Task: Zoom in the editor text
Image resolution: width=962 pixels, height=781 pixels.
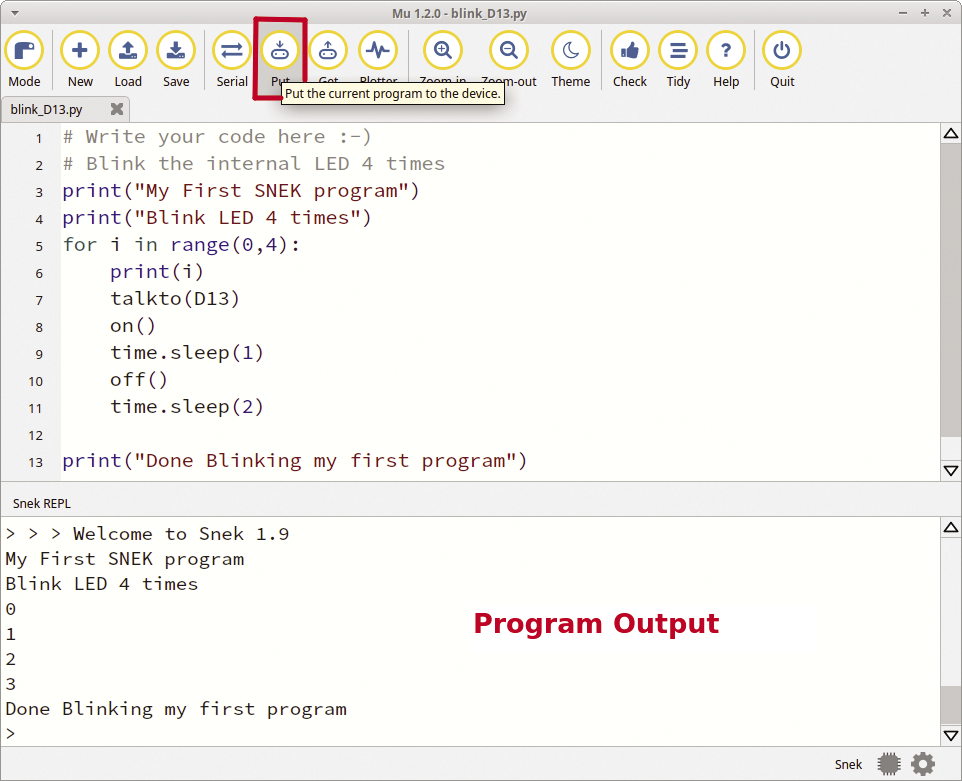Action: click(443, 60)
